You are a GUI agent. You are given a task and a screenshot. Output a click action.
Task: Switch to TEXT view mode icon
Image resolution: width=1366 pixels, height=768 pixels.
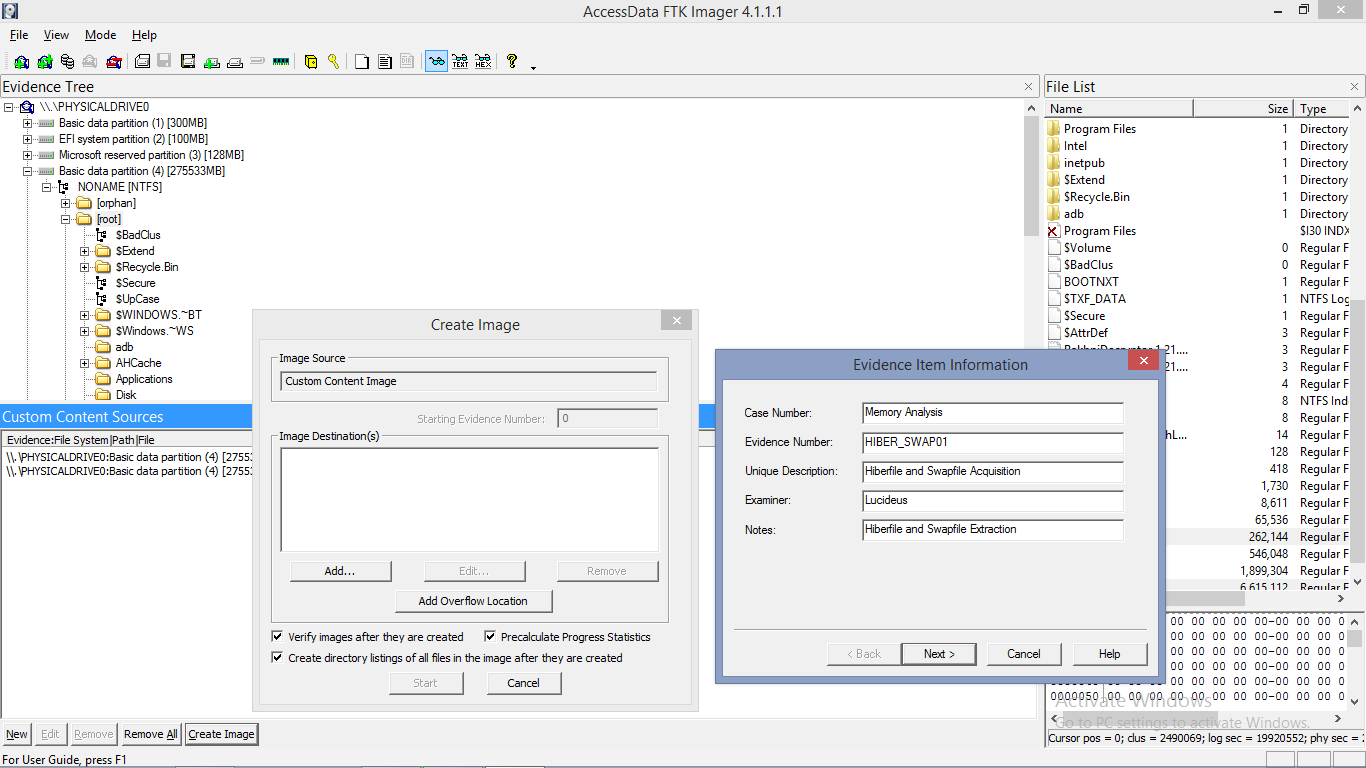460,61
